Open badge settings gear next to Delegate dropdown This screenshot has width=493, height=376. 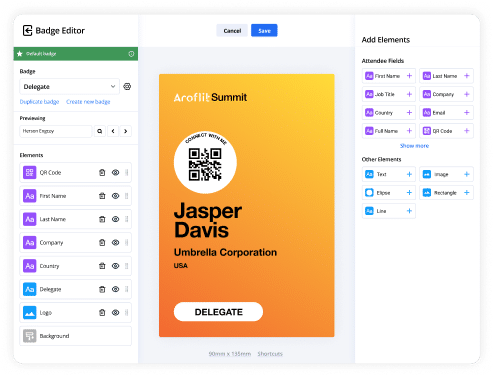tap(127, 87)
